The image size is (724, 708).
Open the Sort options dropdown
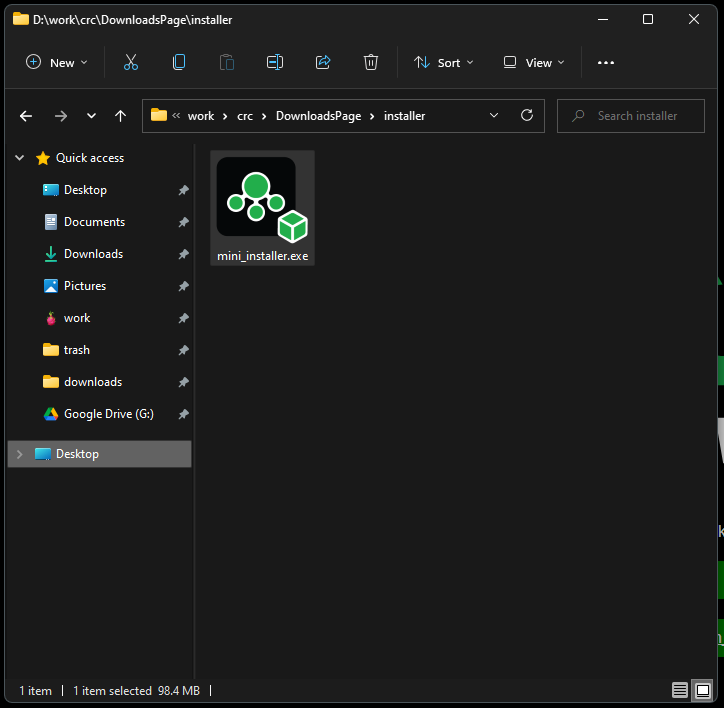point(444,62)
